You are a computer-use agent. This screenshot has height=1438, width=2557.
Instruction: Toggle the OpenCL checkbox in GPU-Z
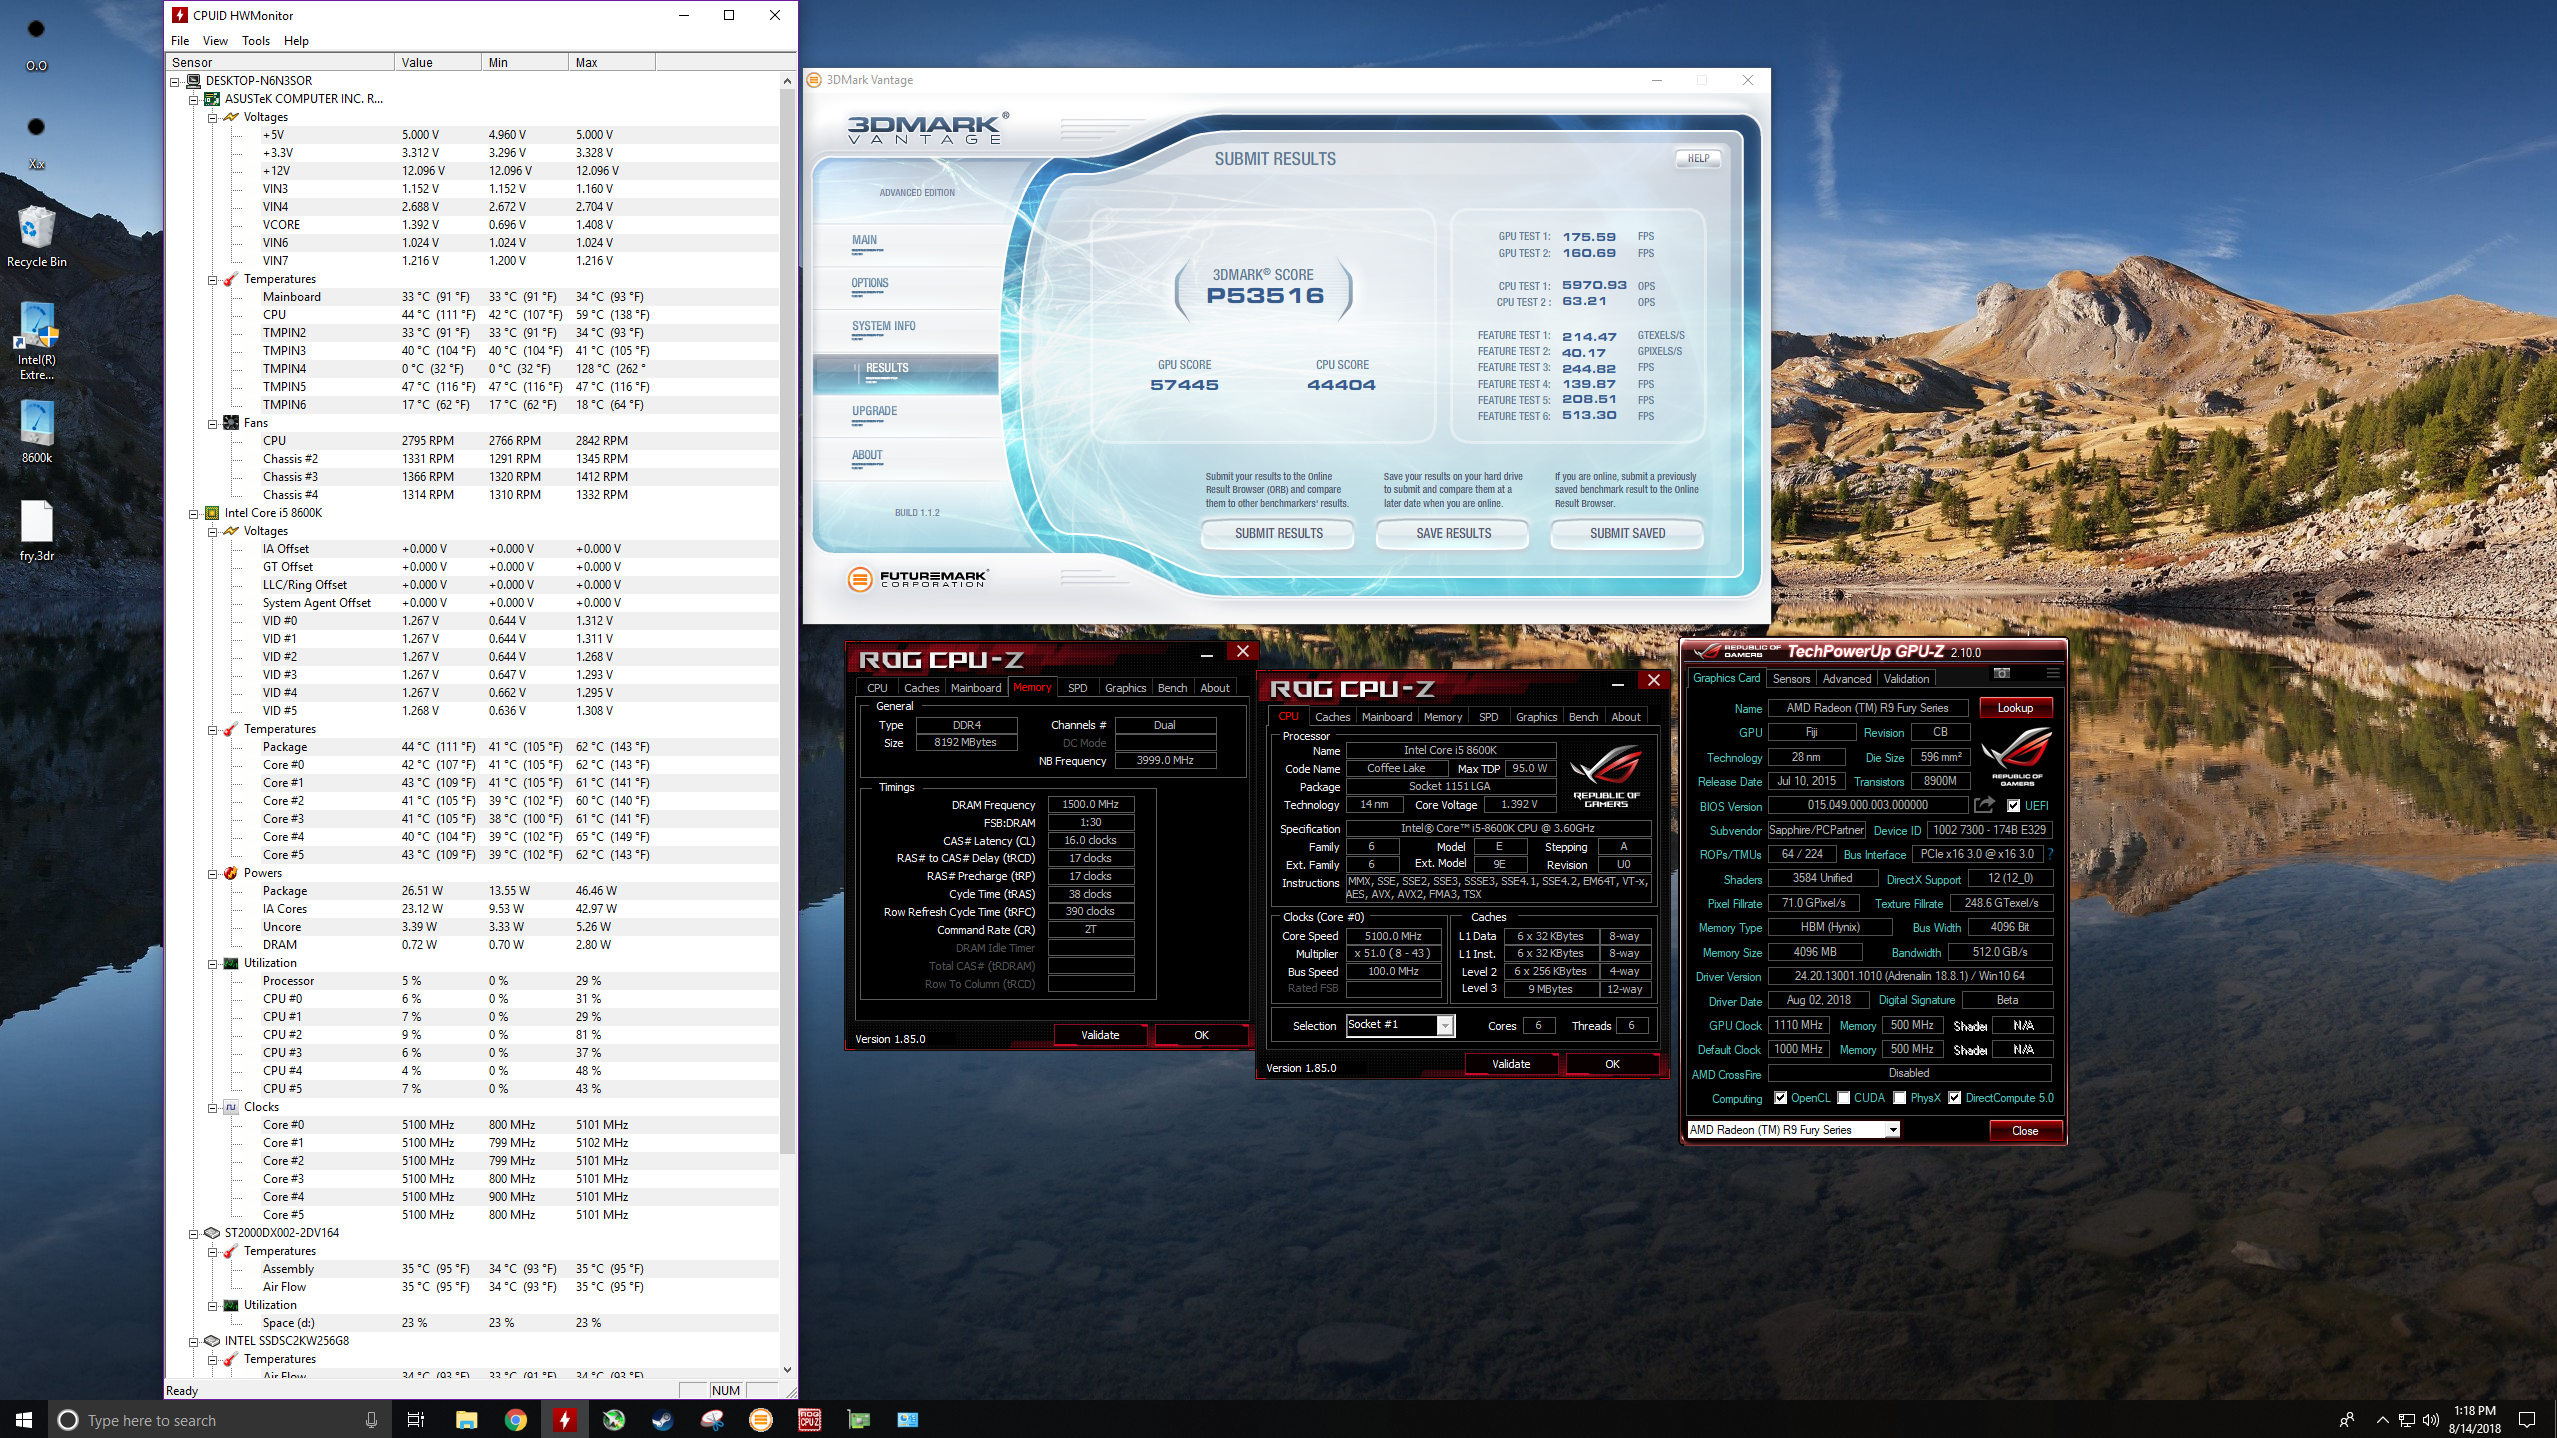(x=1780, y=1098)
